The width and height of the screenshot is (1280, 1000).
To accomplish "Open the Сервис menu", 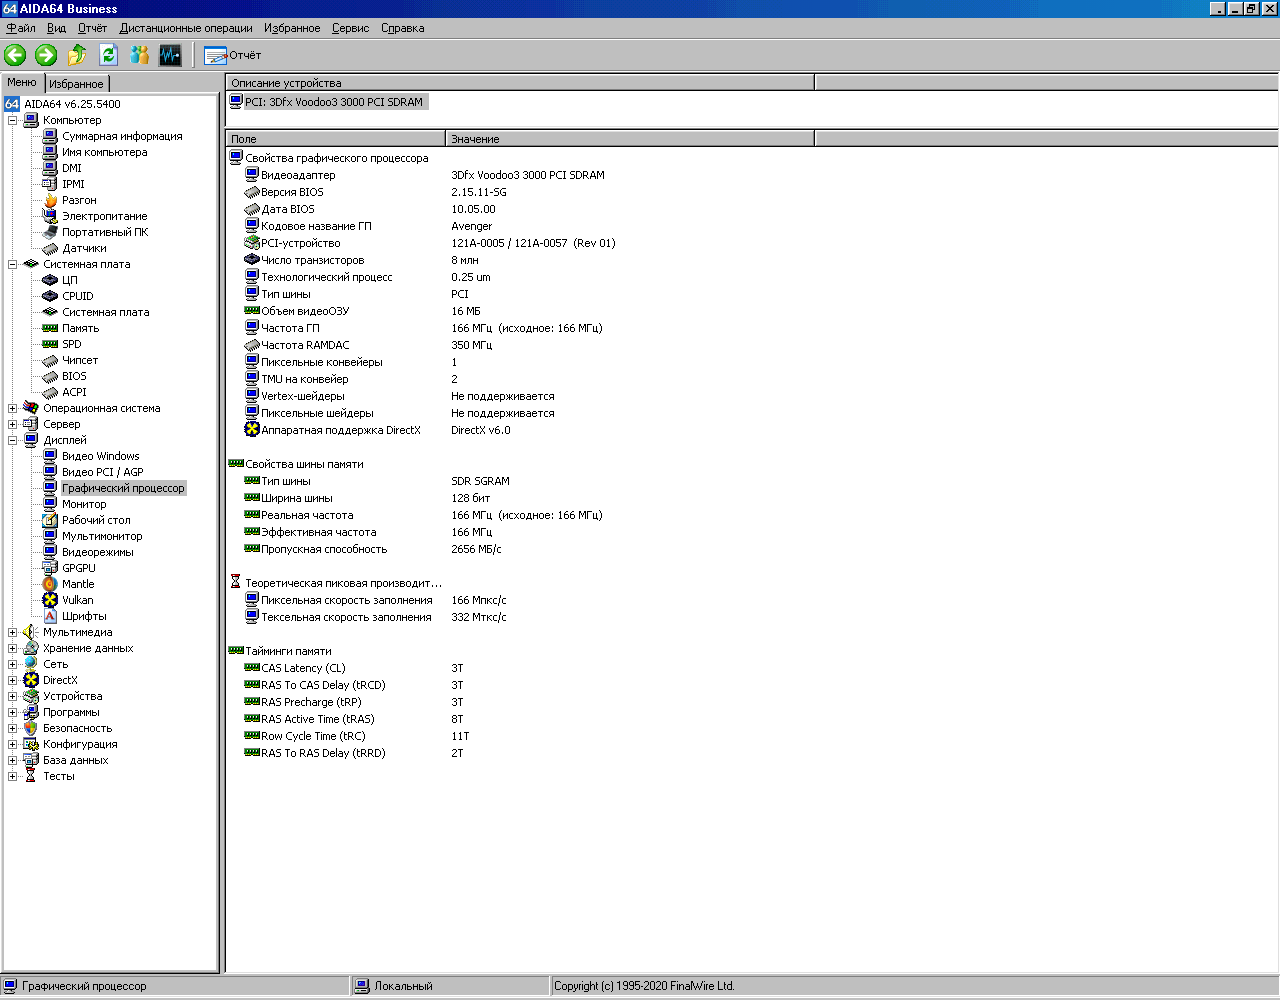I will pyautogui.click(x=350, y=28).
